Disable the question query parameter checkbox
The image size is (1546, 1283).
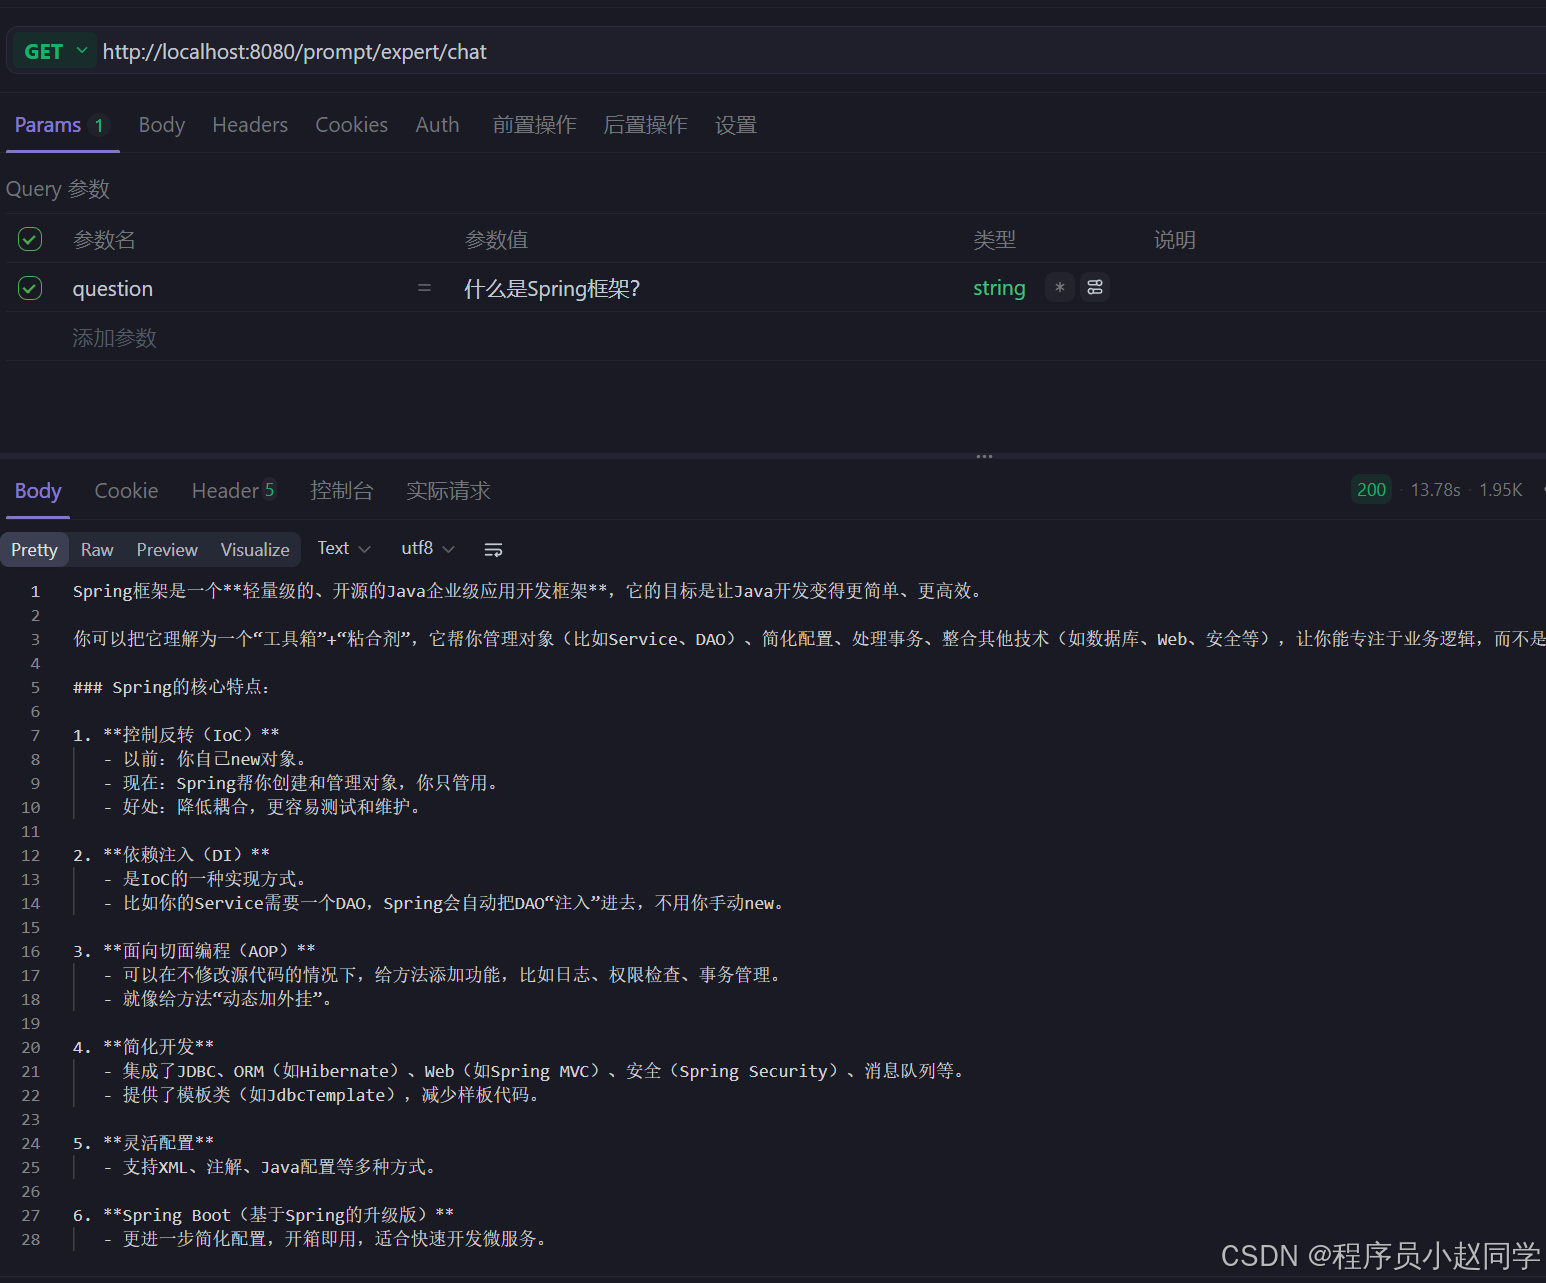pyautogui.click(x=29, y=287)
